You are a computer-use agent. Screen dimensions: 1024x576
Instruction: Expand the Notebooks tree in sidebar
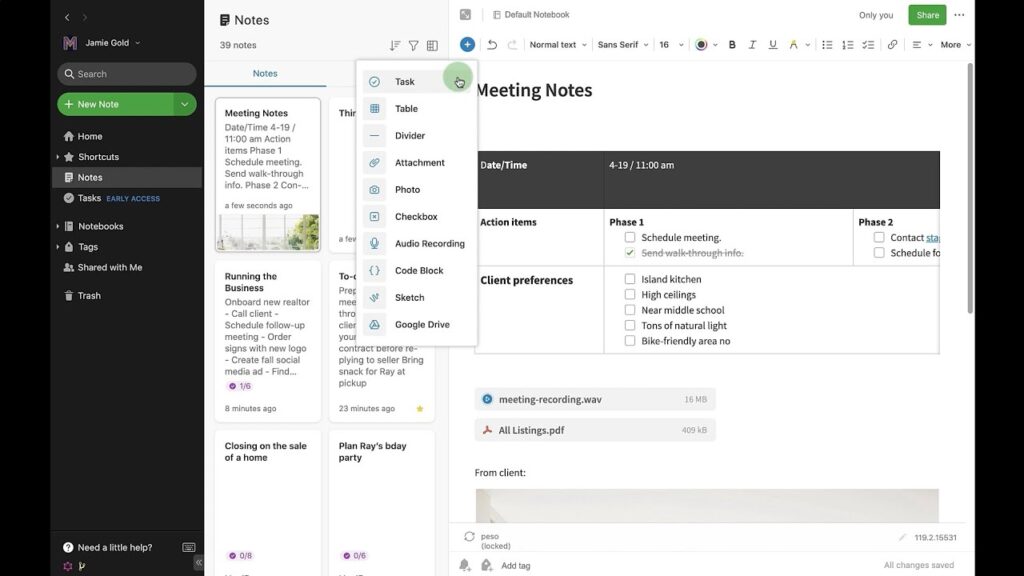pyautogui.click(x=58, y=226)
